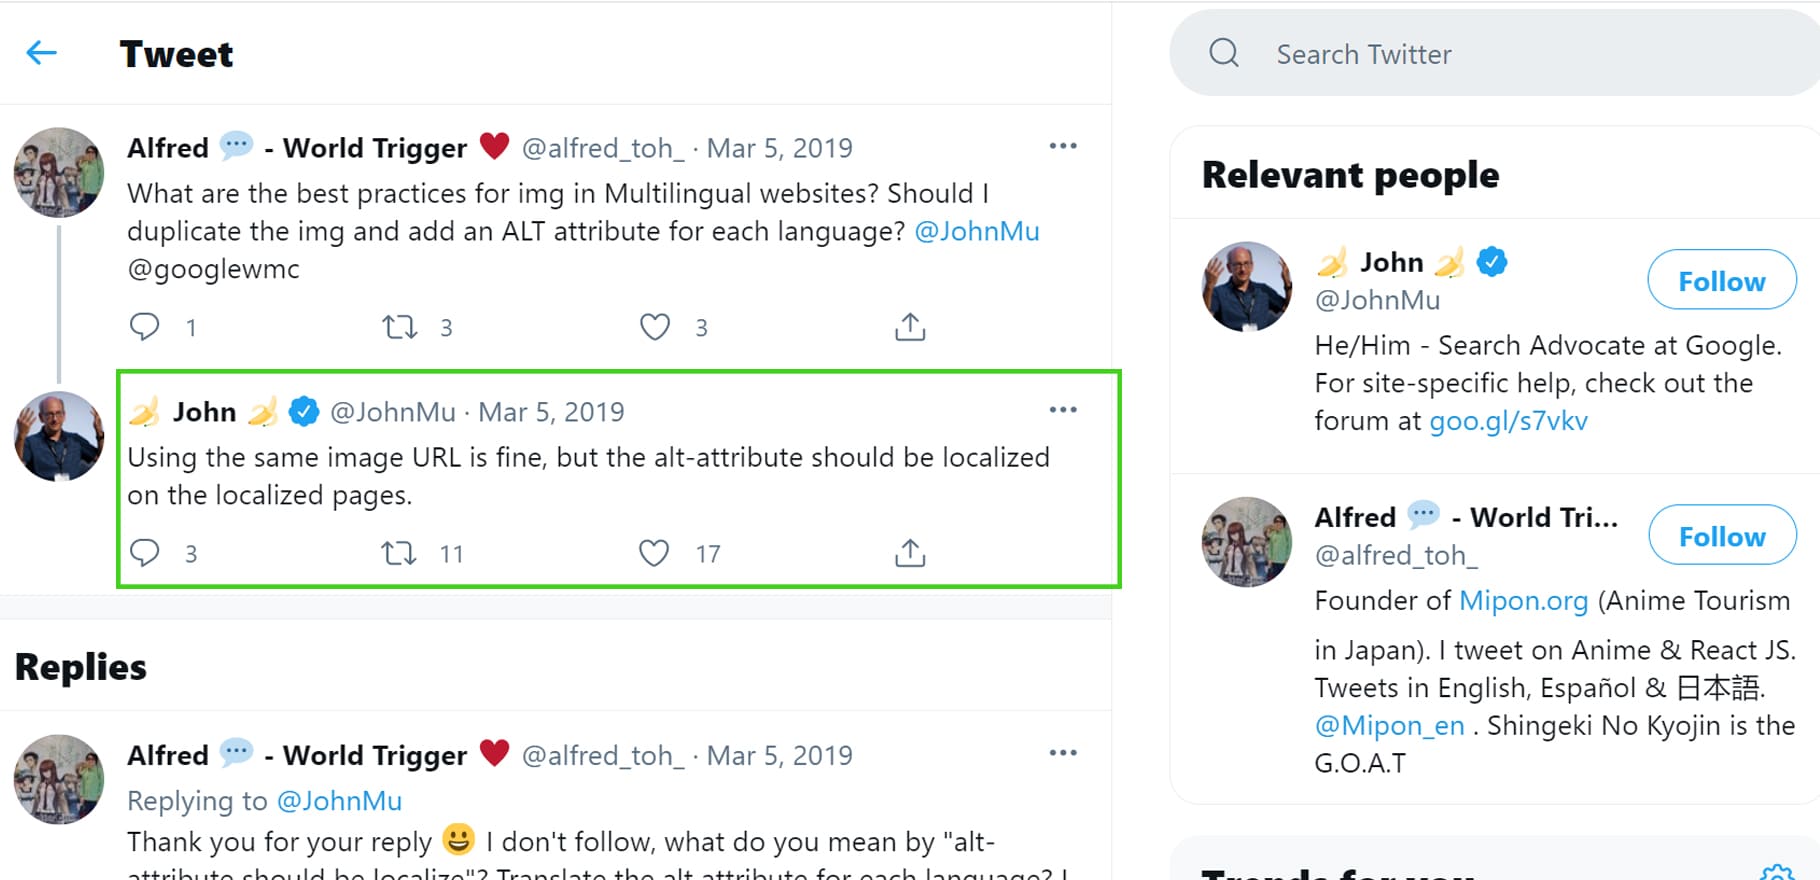The image size is (1820, 880).
Task: Open more options on Alfred's first tweet
Action: click(x=1063, y=146)
